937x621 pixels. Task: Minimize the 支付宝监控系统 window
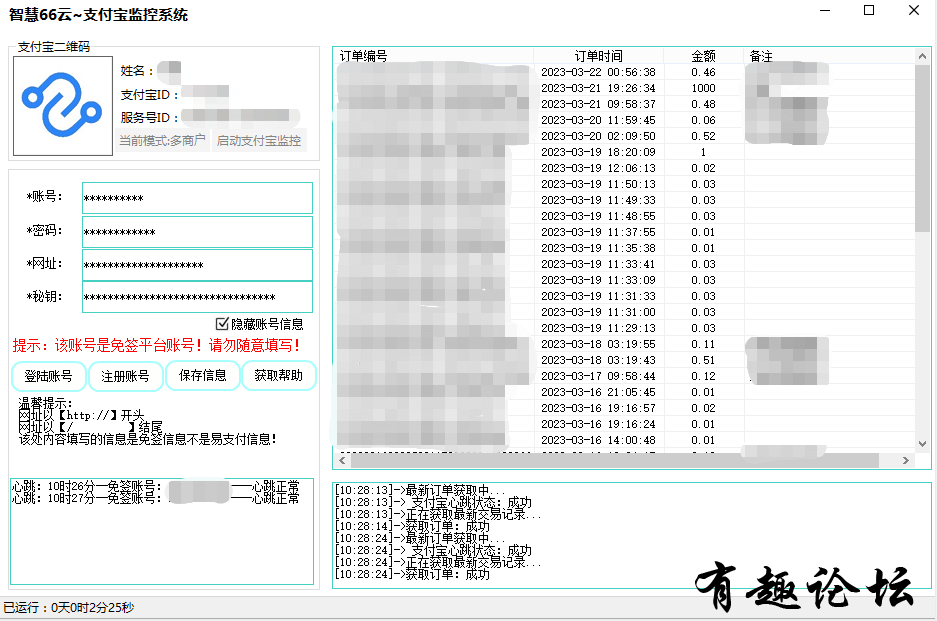[825, 11]
